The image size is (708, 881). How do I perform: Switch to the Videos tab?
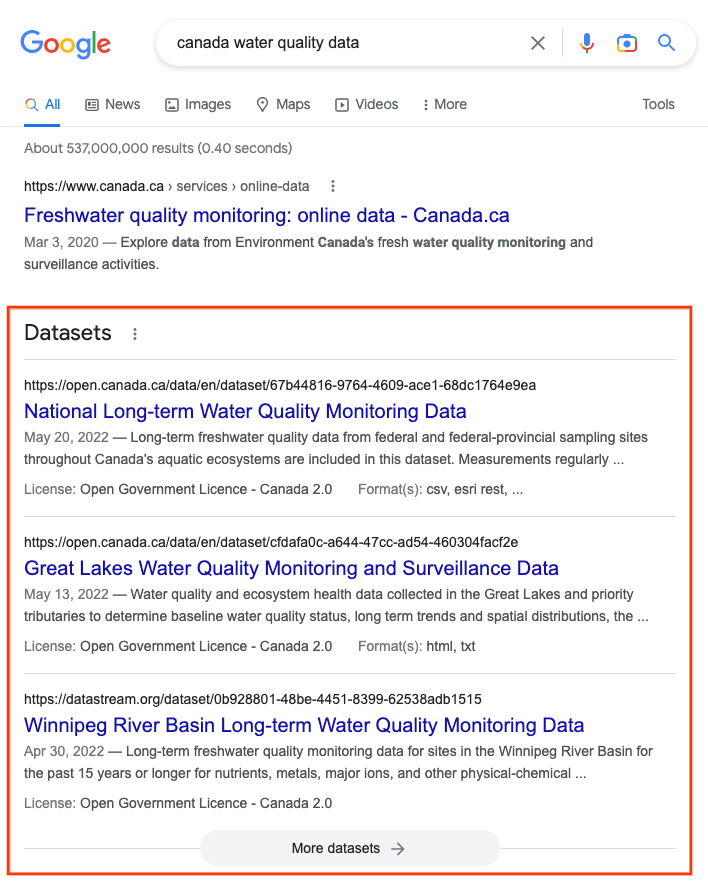[x=366, y=105]
